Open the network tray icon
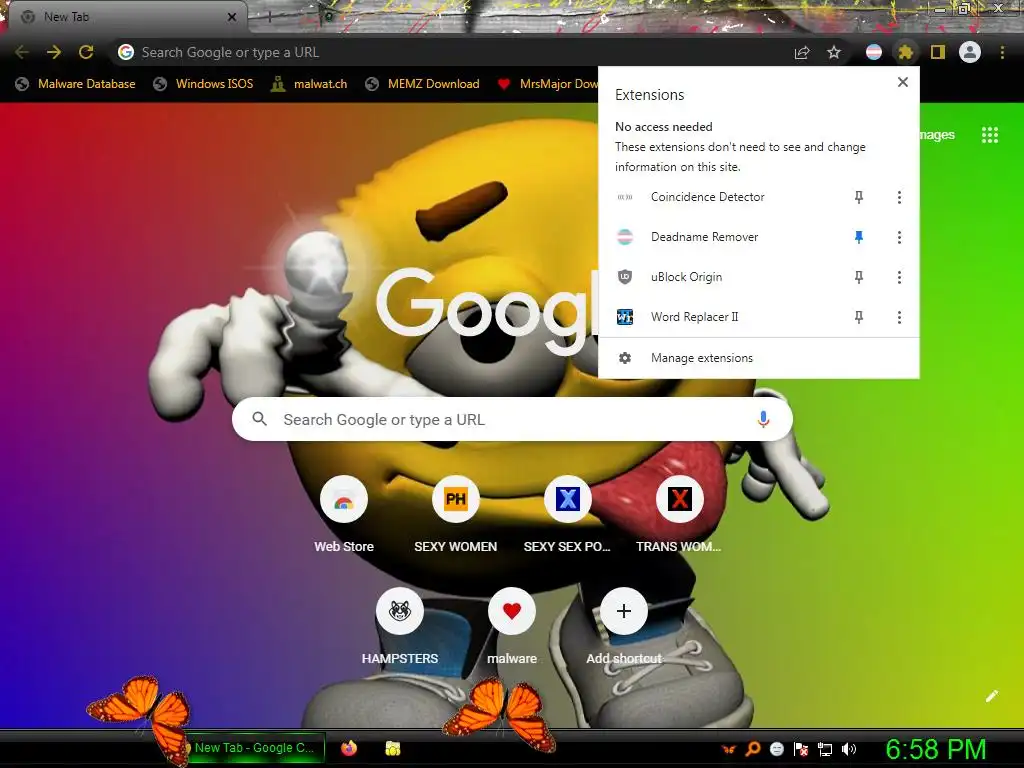 [x=825, y=749]
